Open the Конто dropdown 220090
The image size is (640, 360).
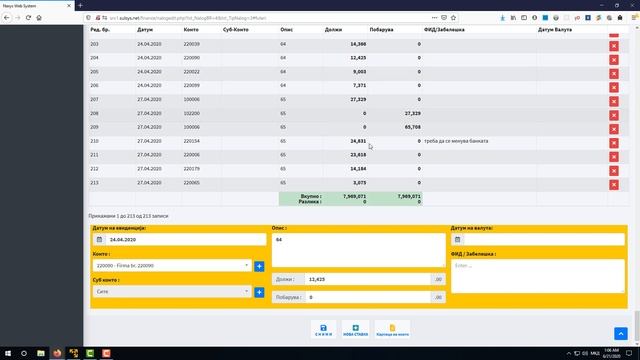click(x=172, y=265)
